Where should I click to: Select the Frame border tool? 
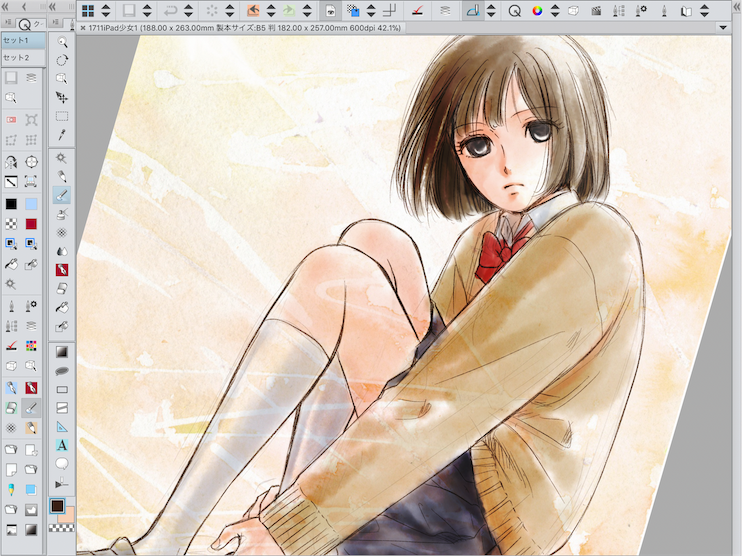point(62,408)
